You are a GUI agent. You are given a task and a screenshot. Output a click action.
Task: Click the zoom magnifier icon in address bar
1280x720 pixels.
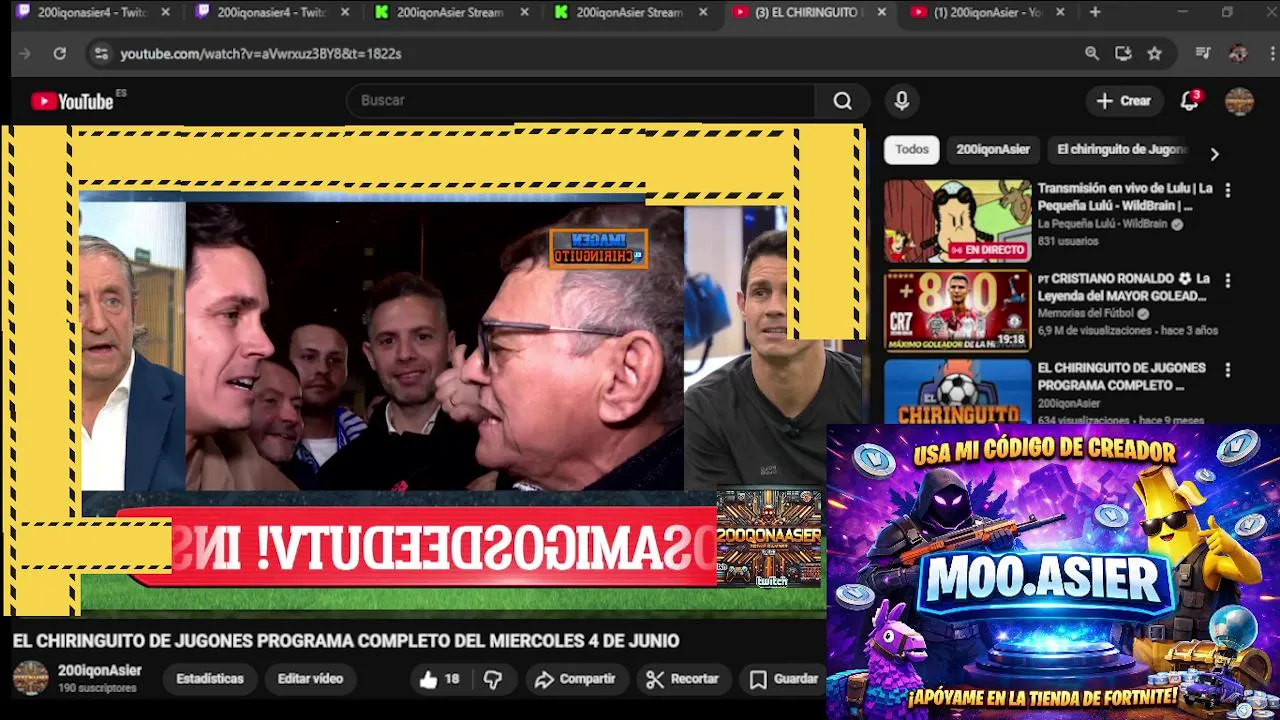(x=1092, y=54)
